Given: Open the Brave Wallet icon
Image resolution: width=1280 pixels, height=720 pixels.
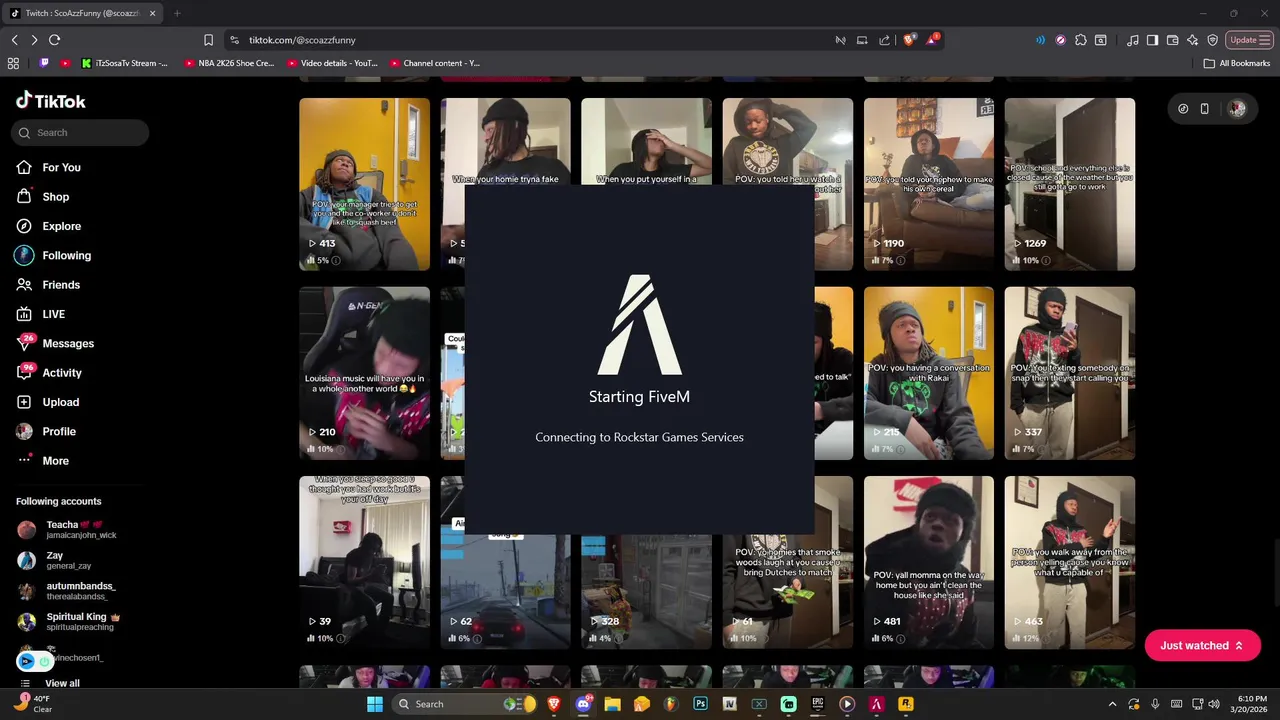Looking at the screenshot, I should [1172, 40].
